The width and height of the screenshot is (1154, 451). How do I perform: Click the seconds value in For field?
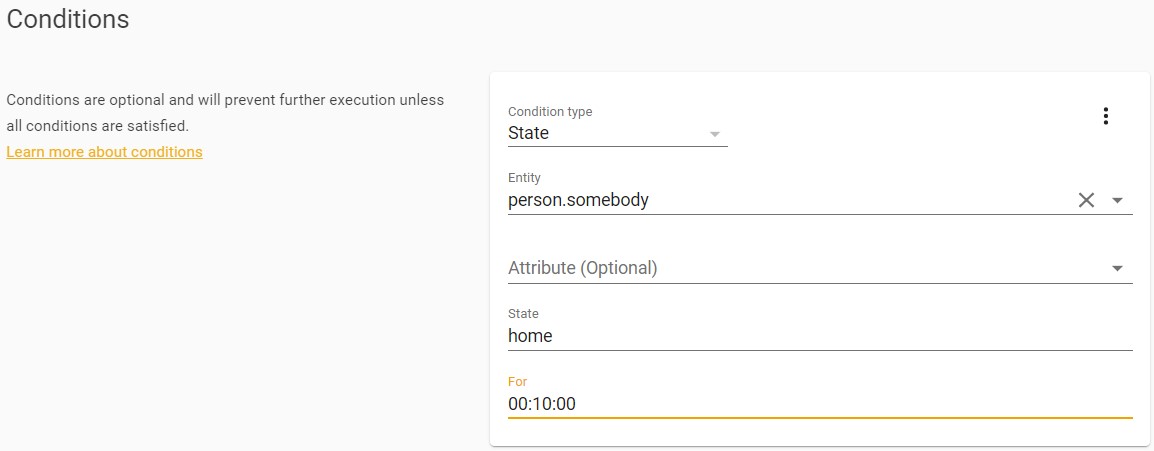(566, 404)
